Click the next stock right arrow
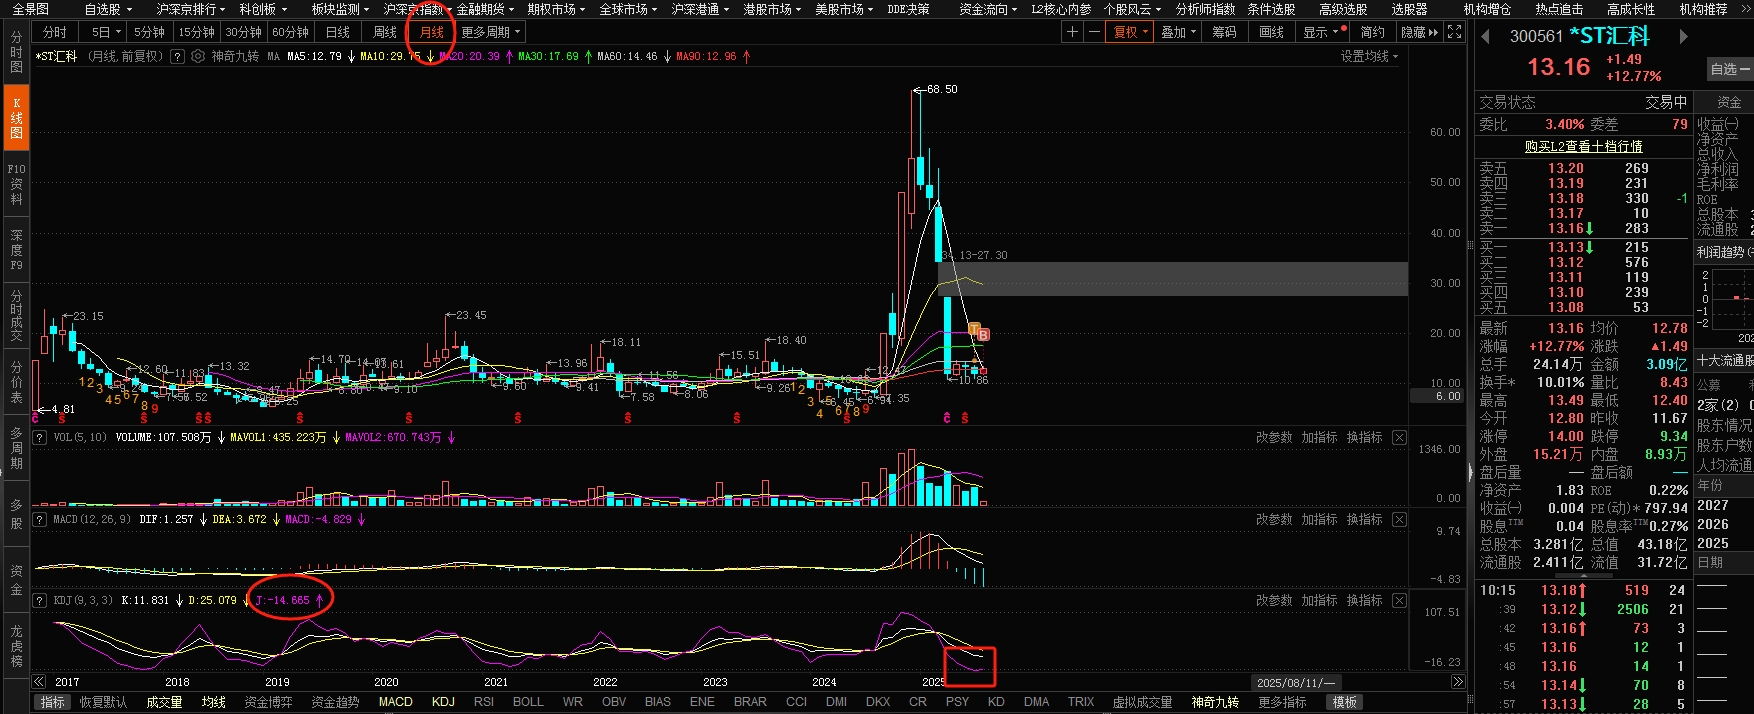This screenshot has width=1754, height=714. pyautogui.click(x=1684, y=36)
